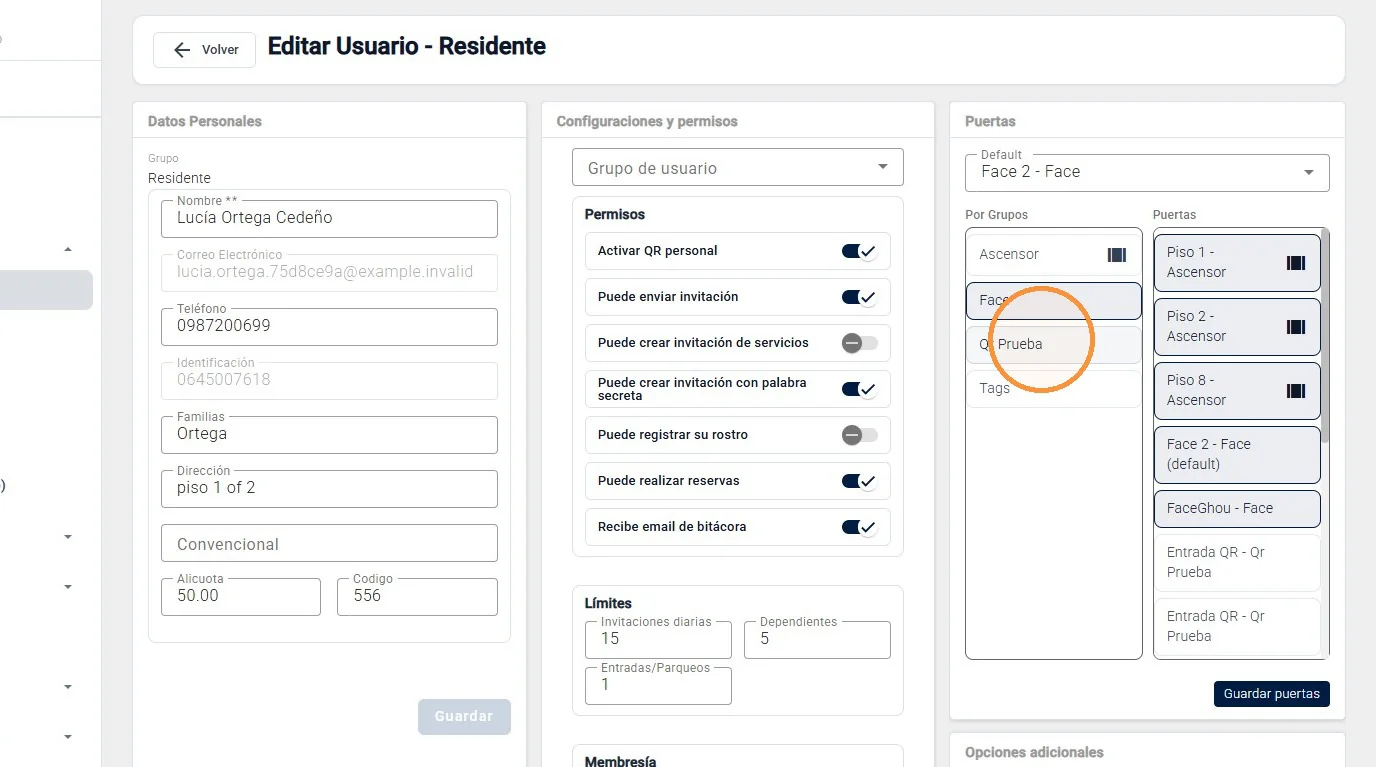1376x767 pixels.
Task: Click the Correo Electrónico field
Action: click(329, 272)
